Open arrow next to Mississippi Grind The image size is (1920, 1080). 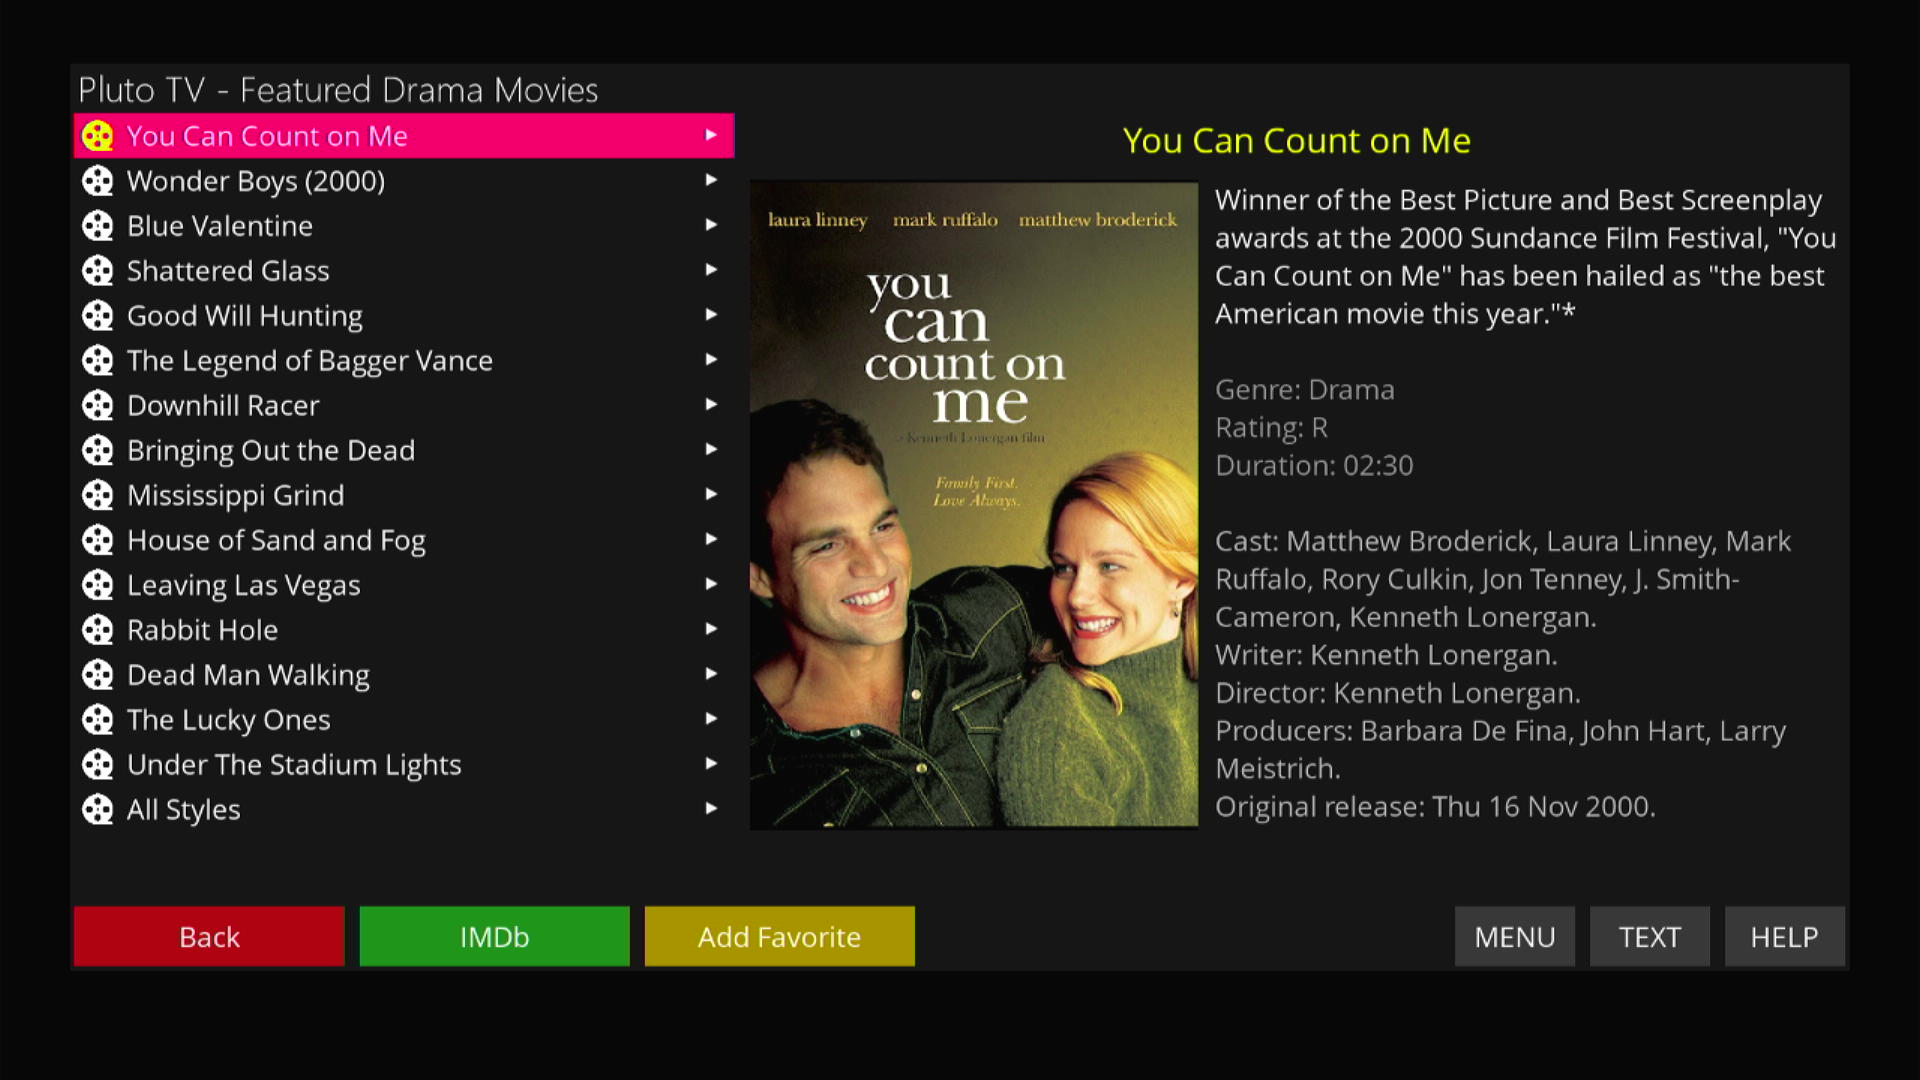tap(711, 494)
